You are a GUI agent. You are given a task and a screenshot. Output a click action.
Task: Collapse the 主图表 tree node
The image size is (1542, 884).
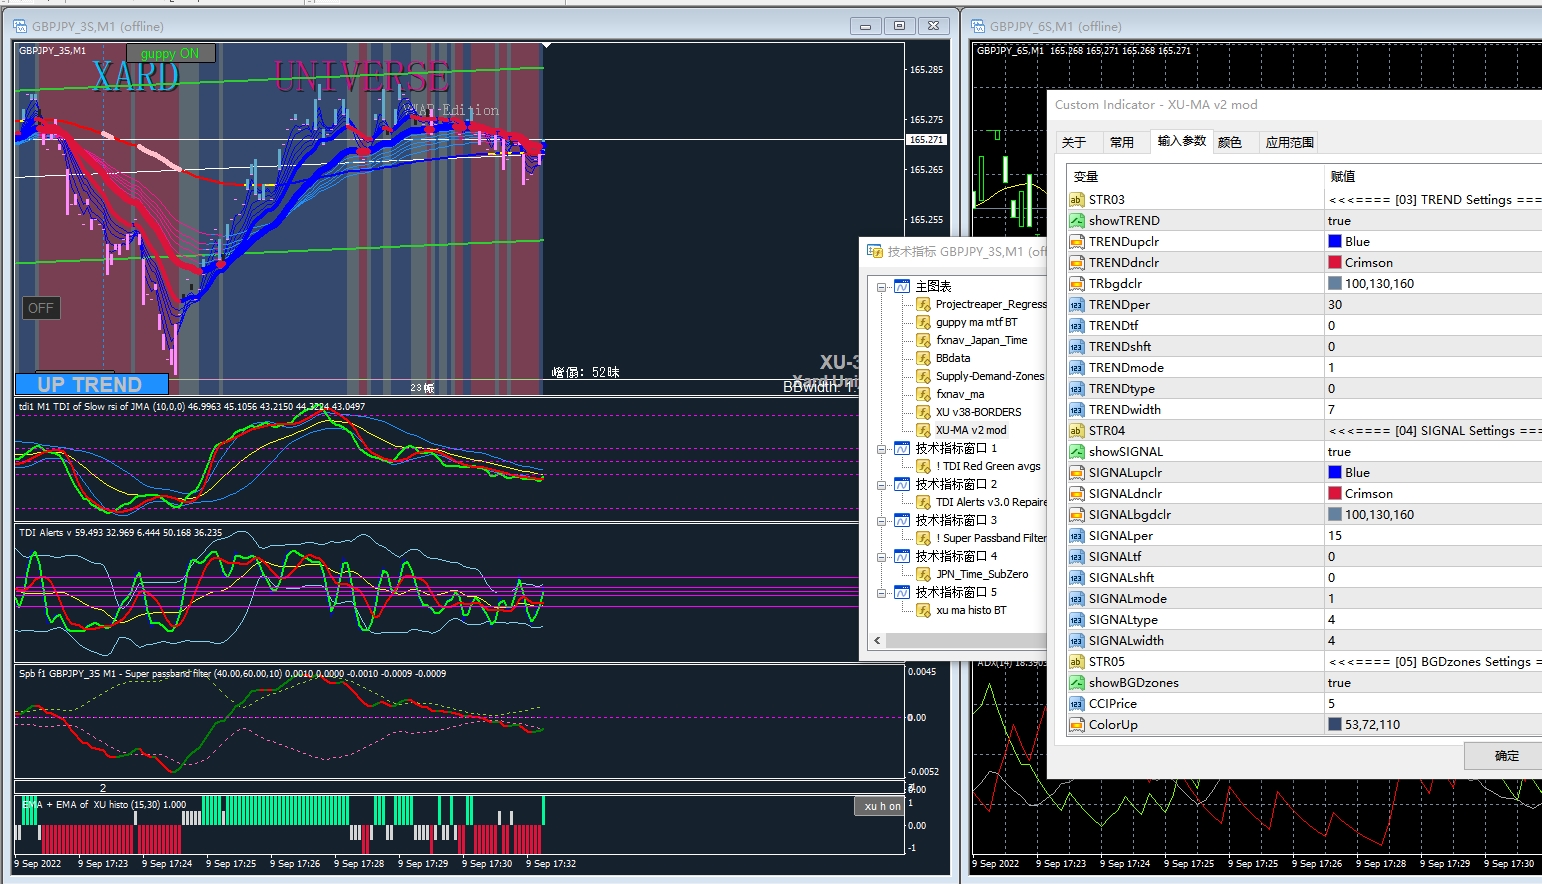coord(882,287)
